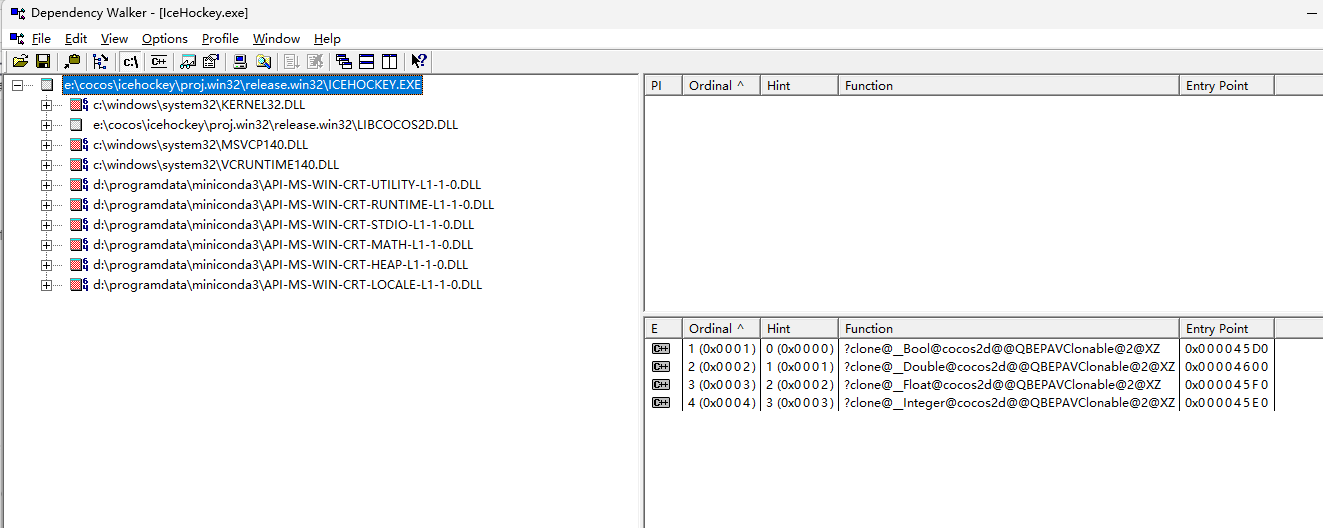1323x528 pixels.
Task: Minimize the Dependency Walker window
Action: tap(1310, 13)
